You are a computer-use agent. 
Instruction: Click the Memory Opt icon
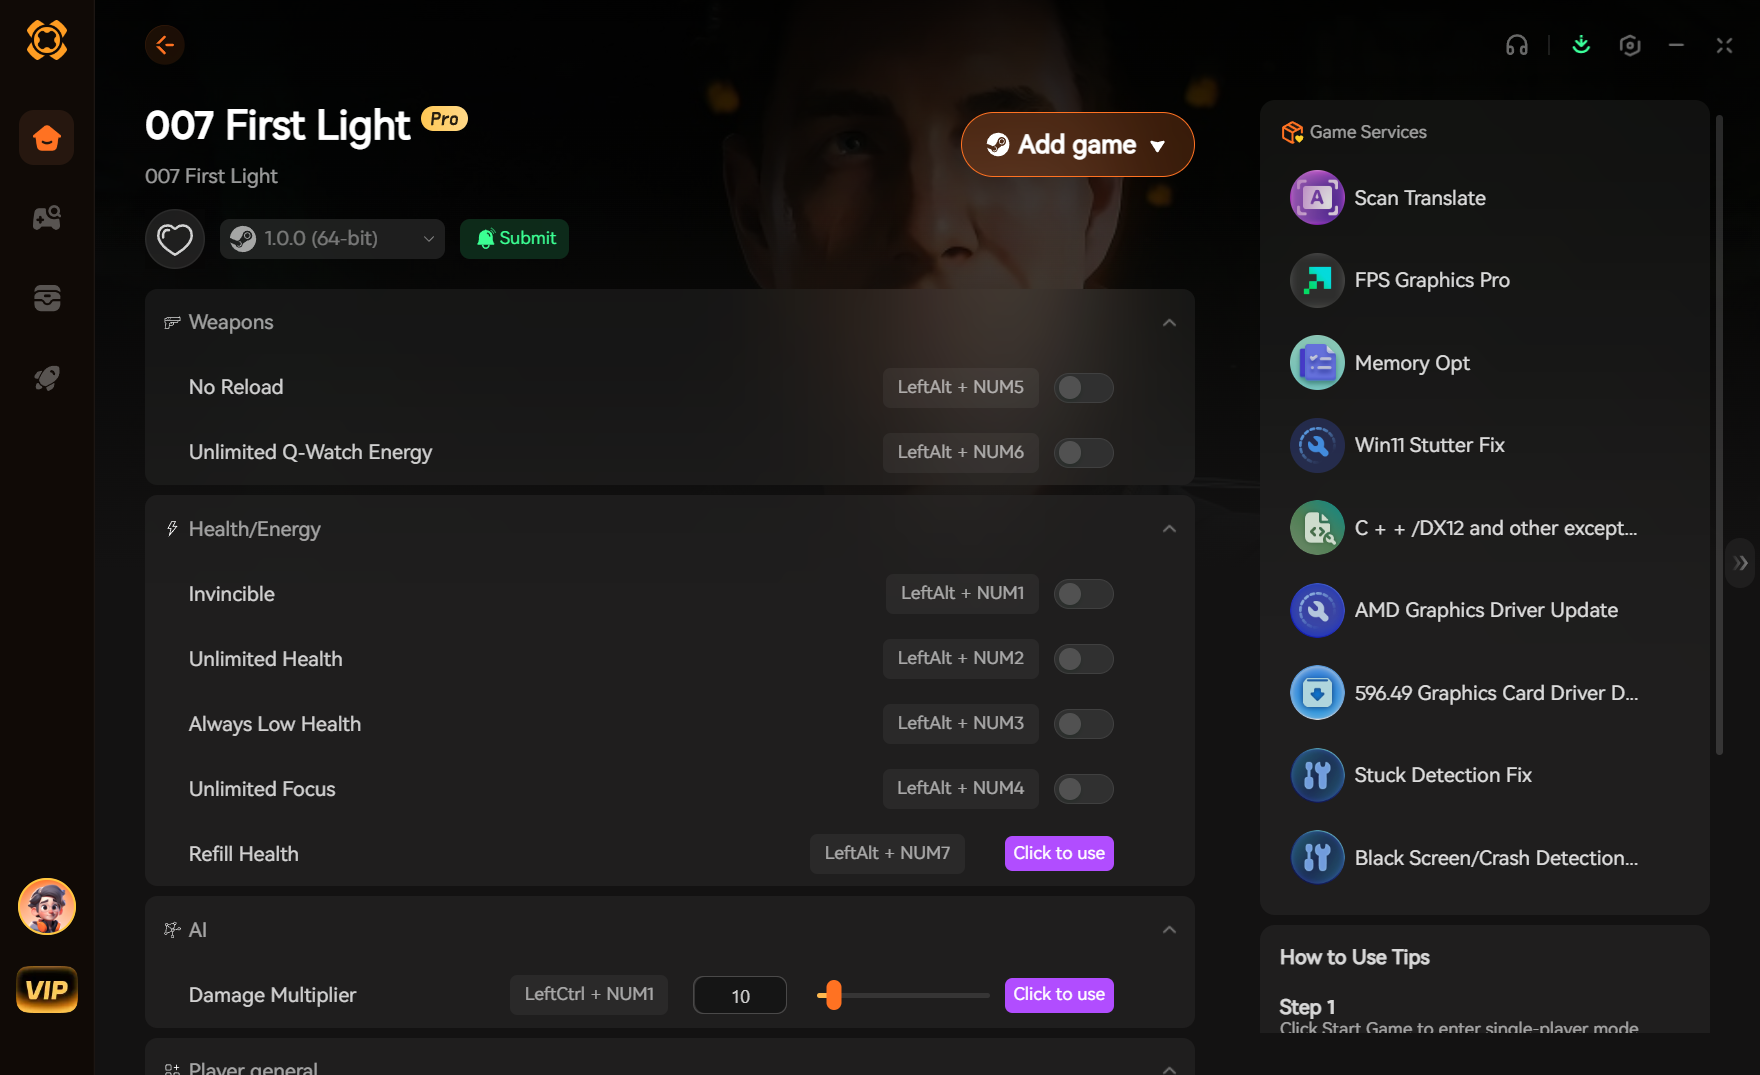1317,363
